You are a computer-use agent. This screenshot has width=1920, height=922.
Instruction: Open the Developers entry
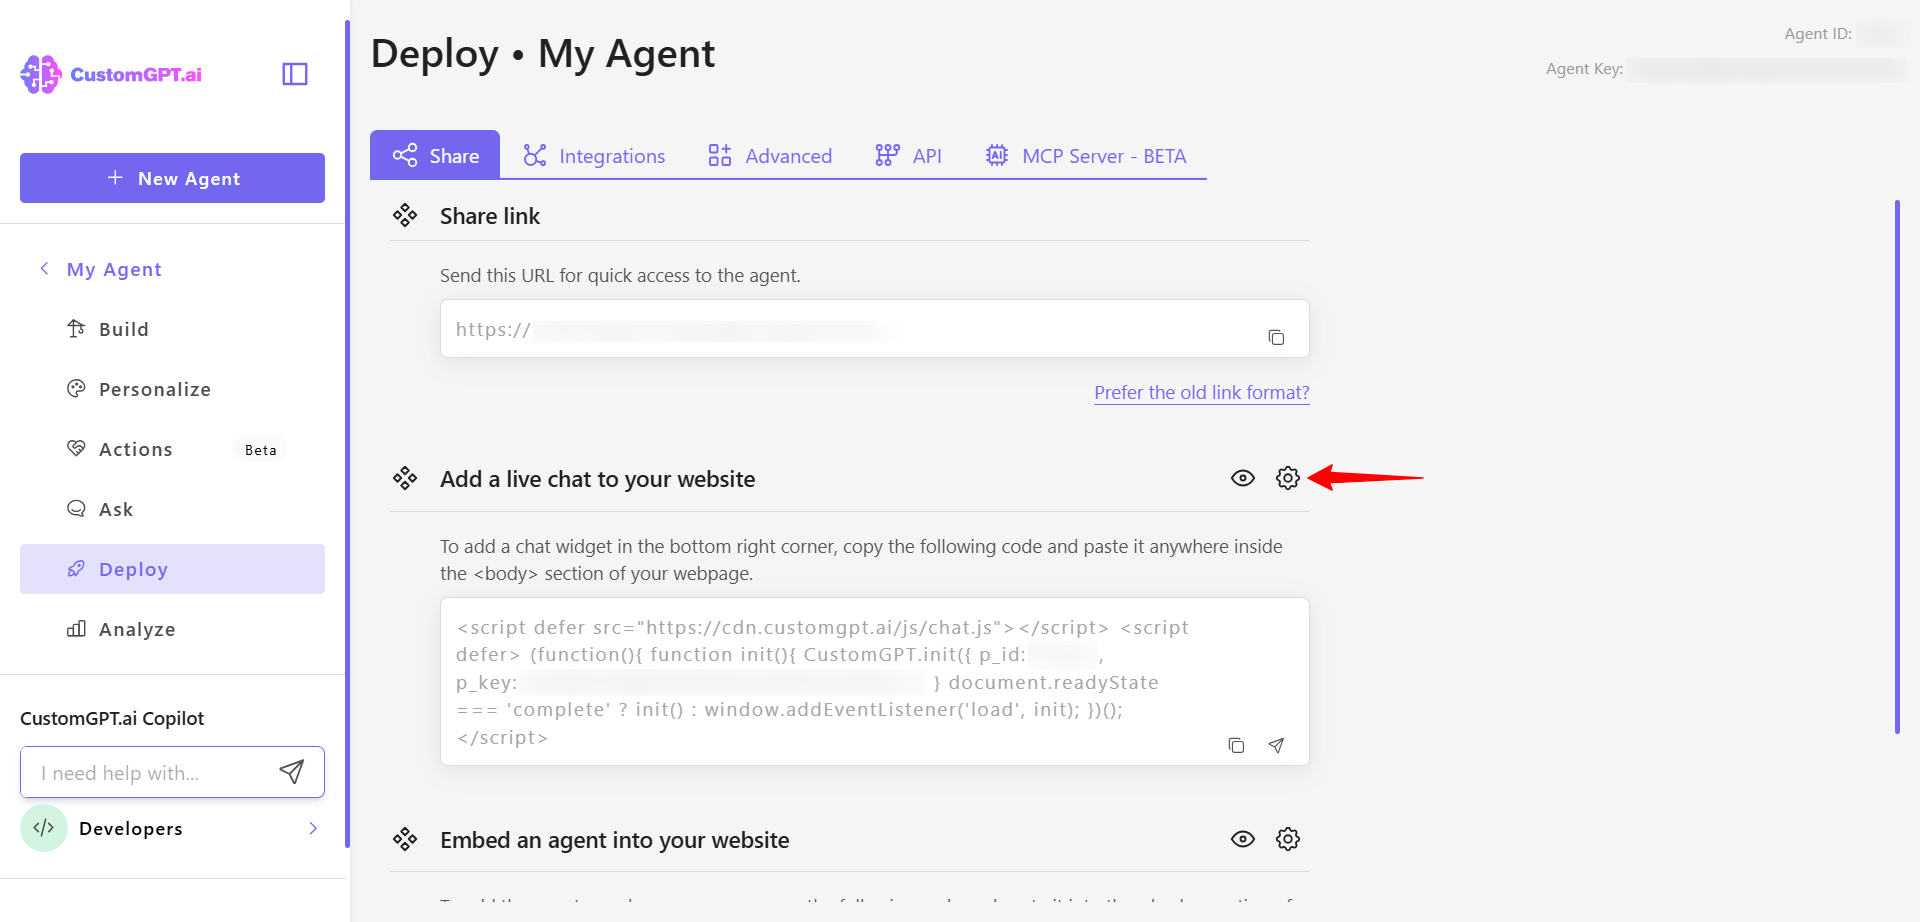172,828
